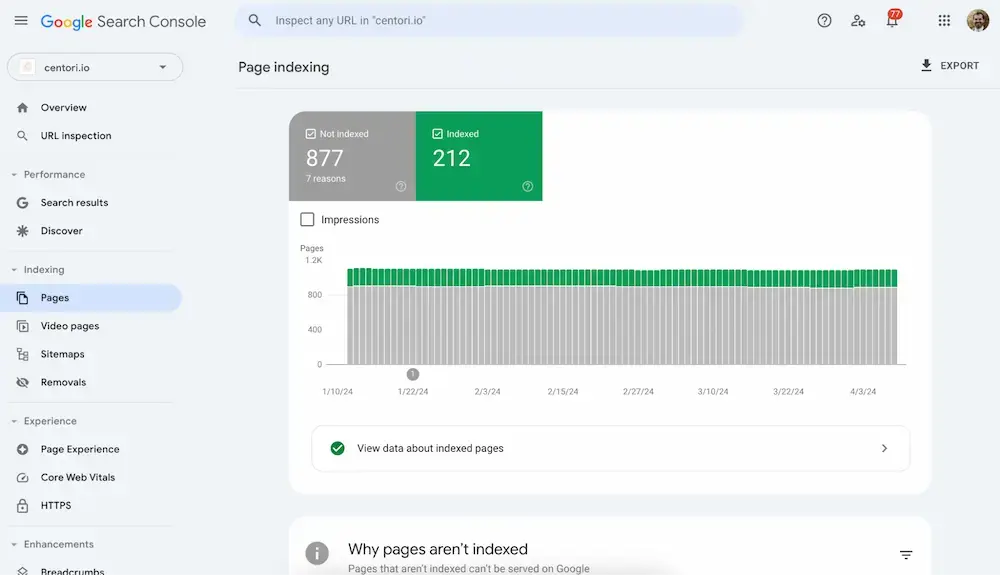
Task: Open the centori.io property dropdown
Action: [95, 67]
